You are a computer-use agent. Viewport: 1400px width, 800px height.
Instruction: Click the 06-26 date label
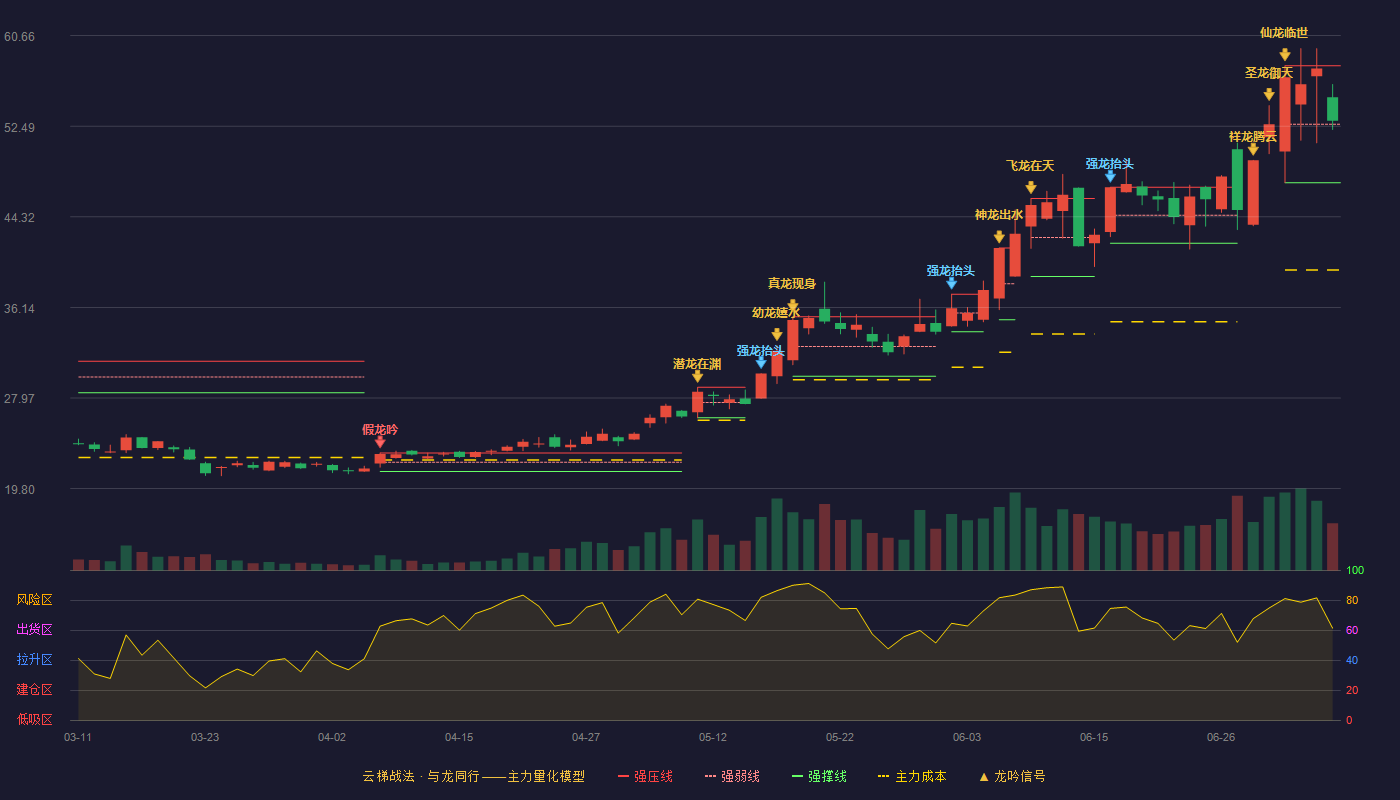pos(1221,737)
